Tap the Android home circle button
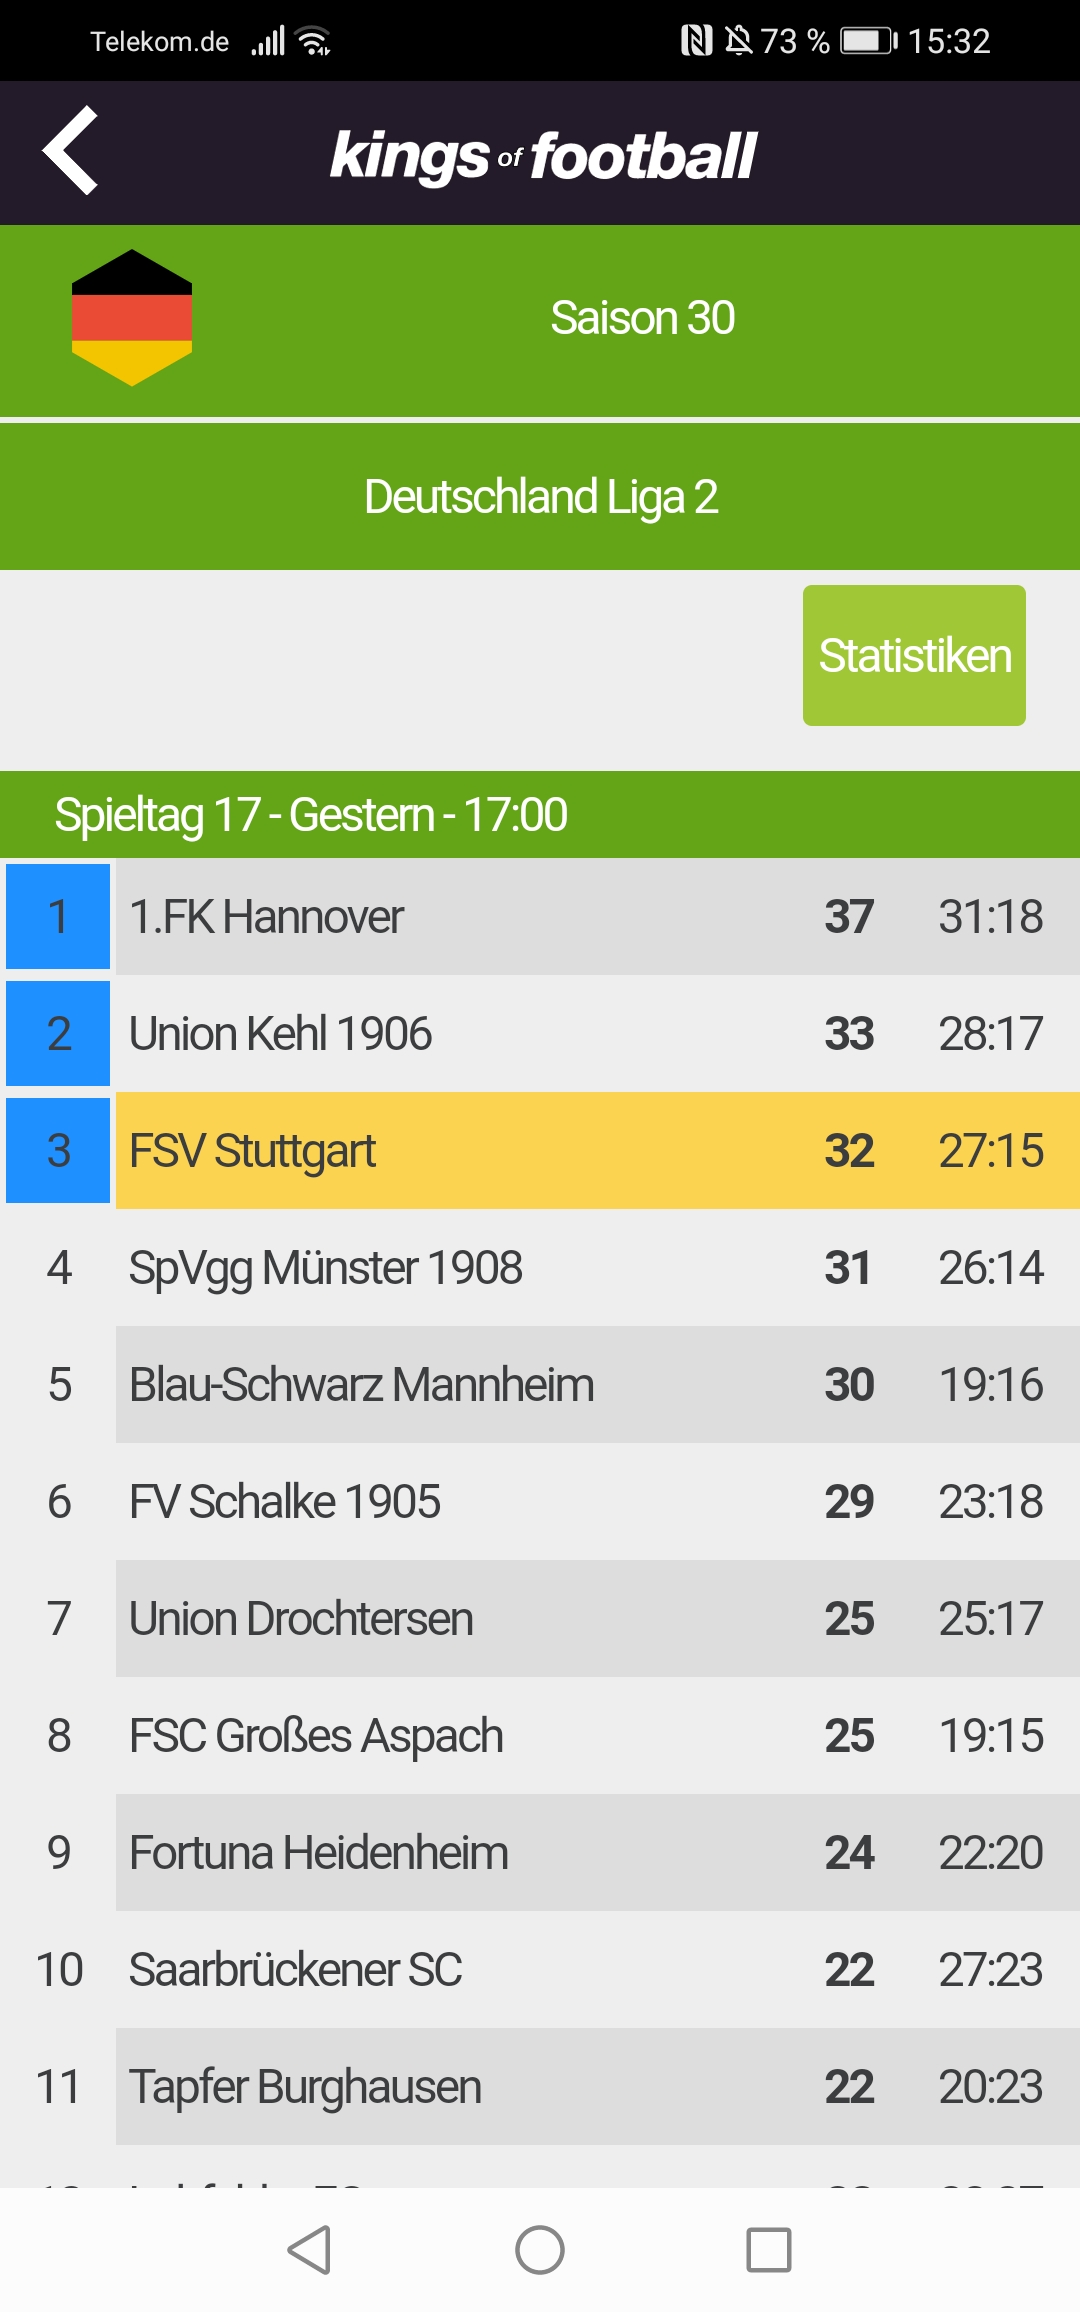The height and width of the screenshot is (2312, 1080). 540,2250
